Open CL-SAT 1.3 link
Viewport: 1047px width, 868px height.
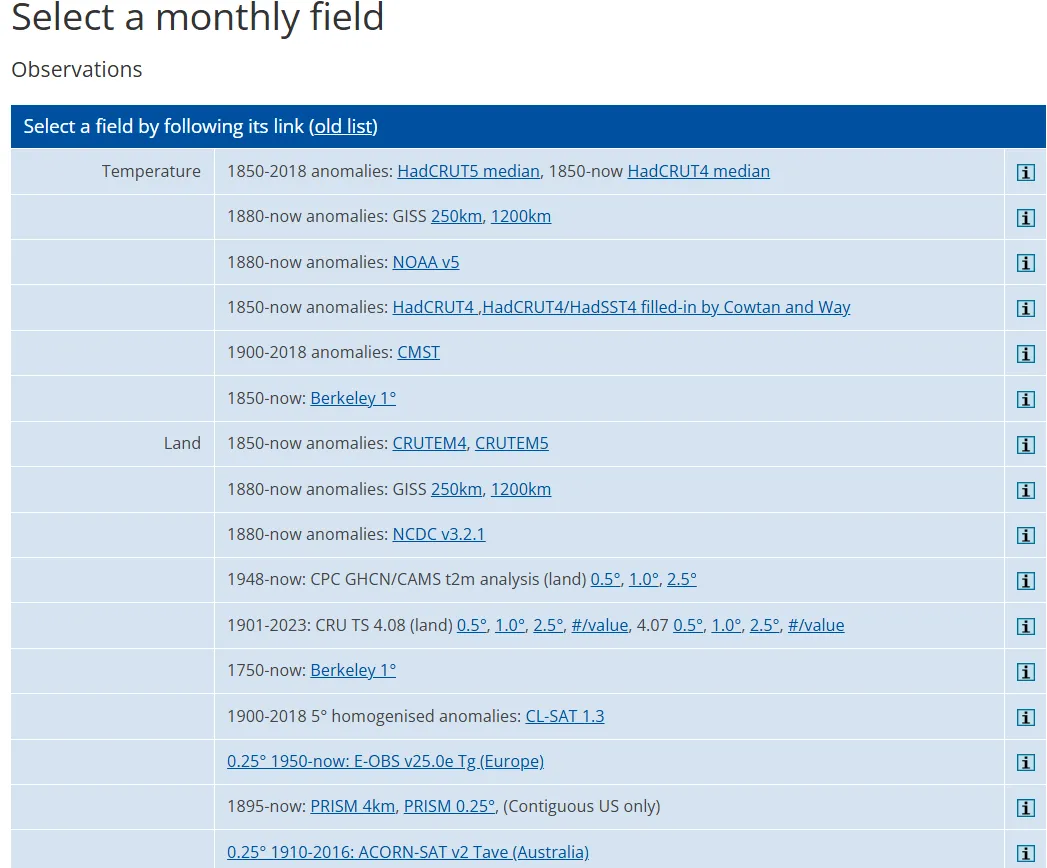point(565,716)
